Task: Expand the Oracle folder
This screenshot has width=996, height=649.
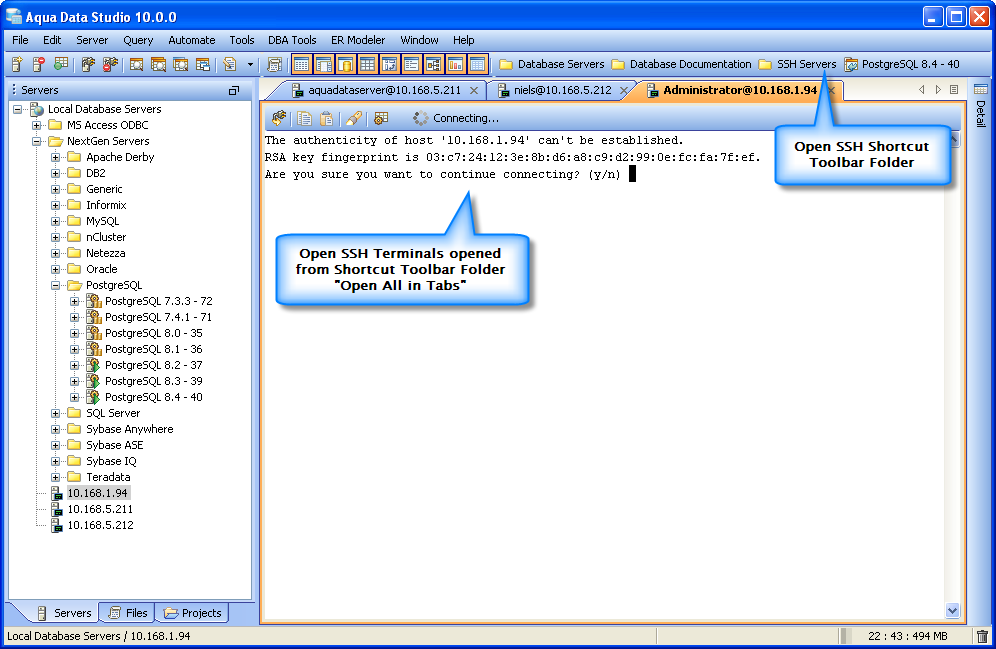Action: tap(56, 269)
